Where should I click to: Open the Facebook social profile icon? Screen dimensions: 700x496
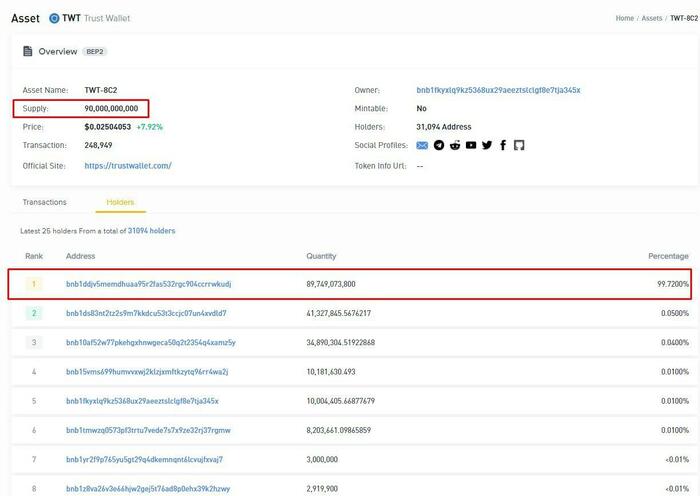pyautogui.click(x=503, y=145)
